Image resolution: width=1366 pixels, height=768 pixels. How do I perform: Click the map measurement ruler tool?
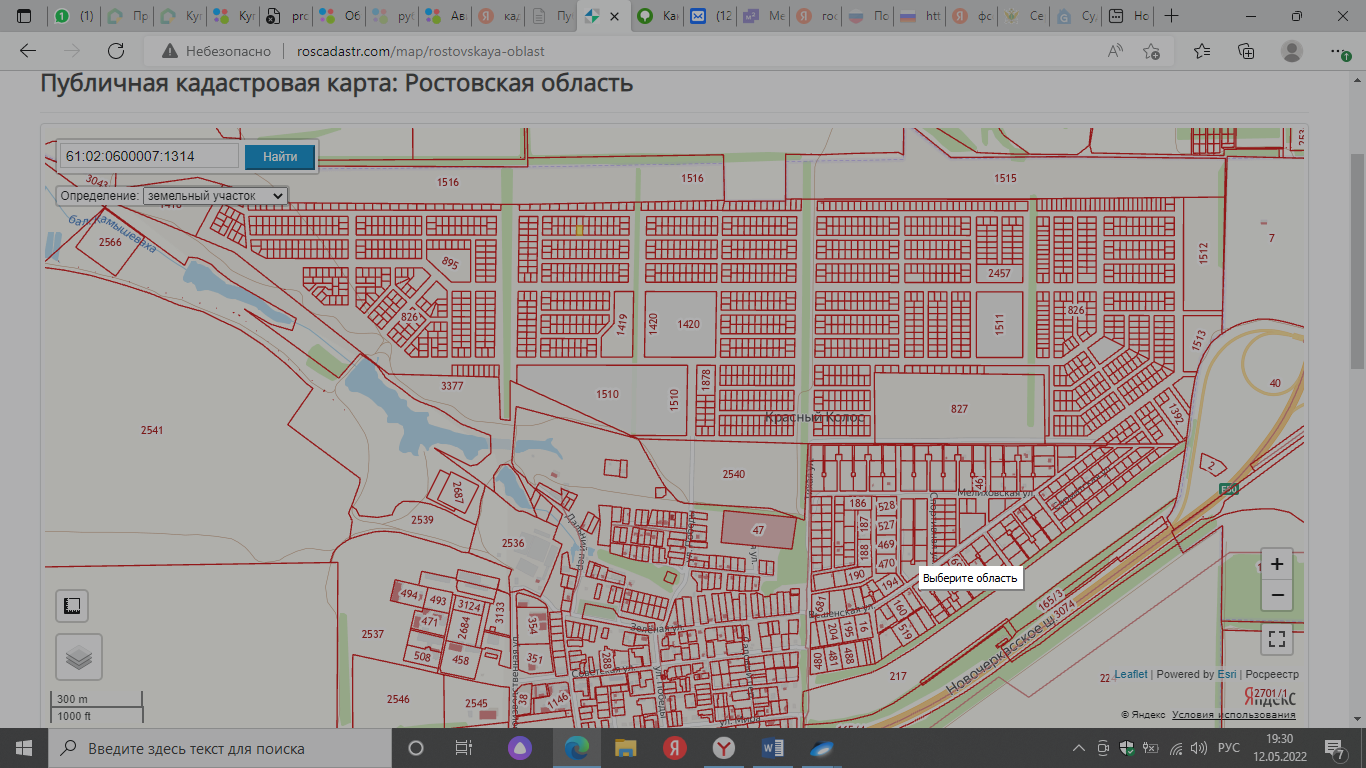click(72, 606)
